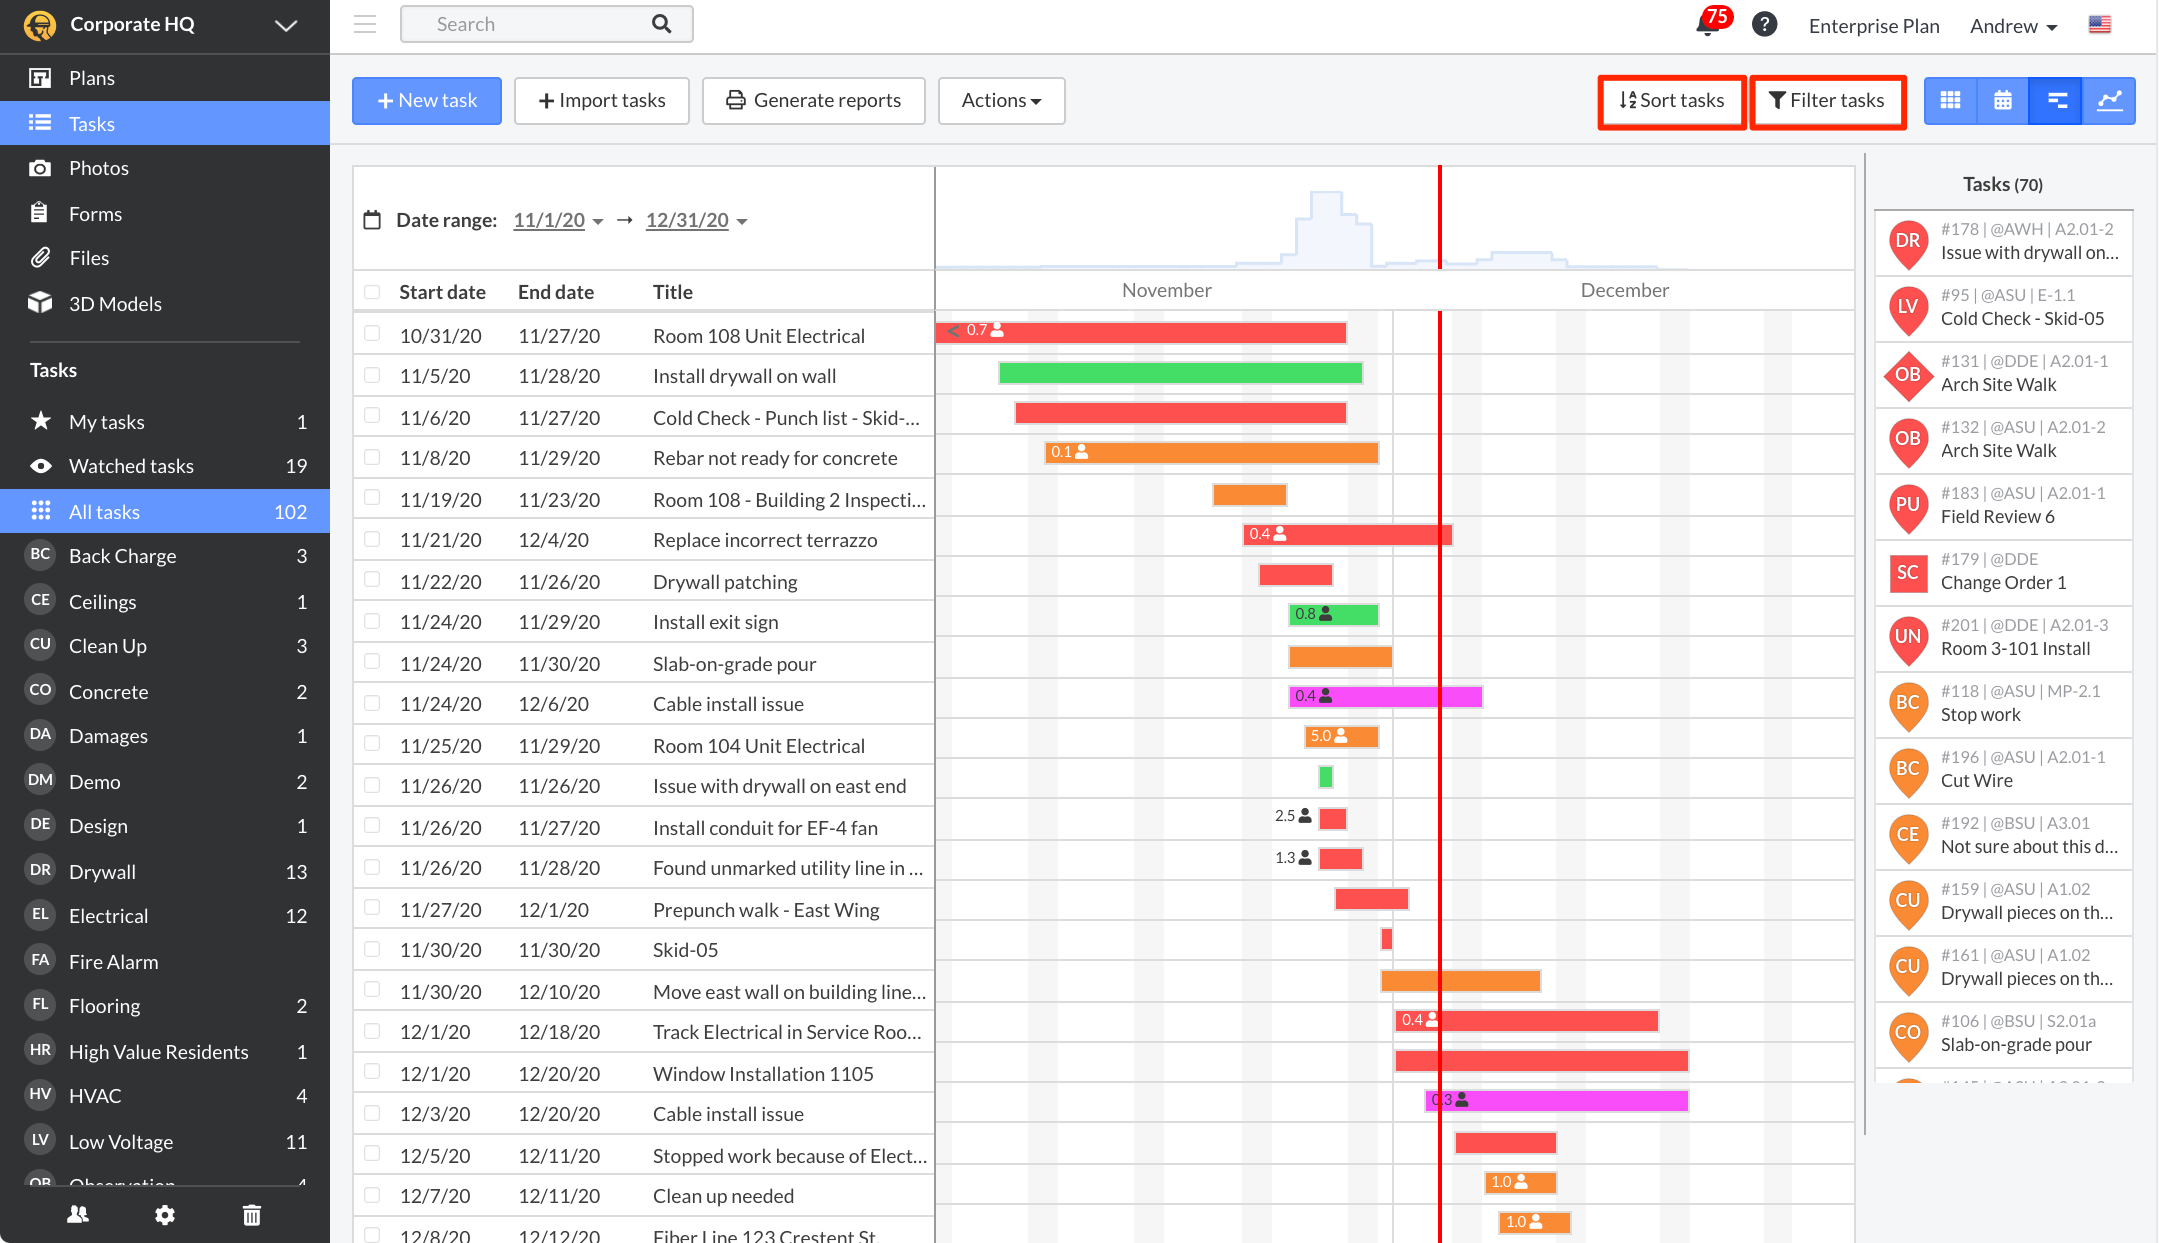
Task: Open Photos in the sidebar
Action: 98,168
